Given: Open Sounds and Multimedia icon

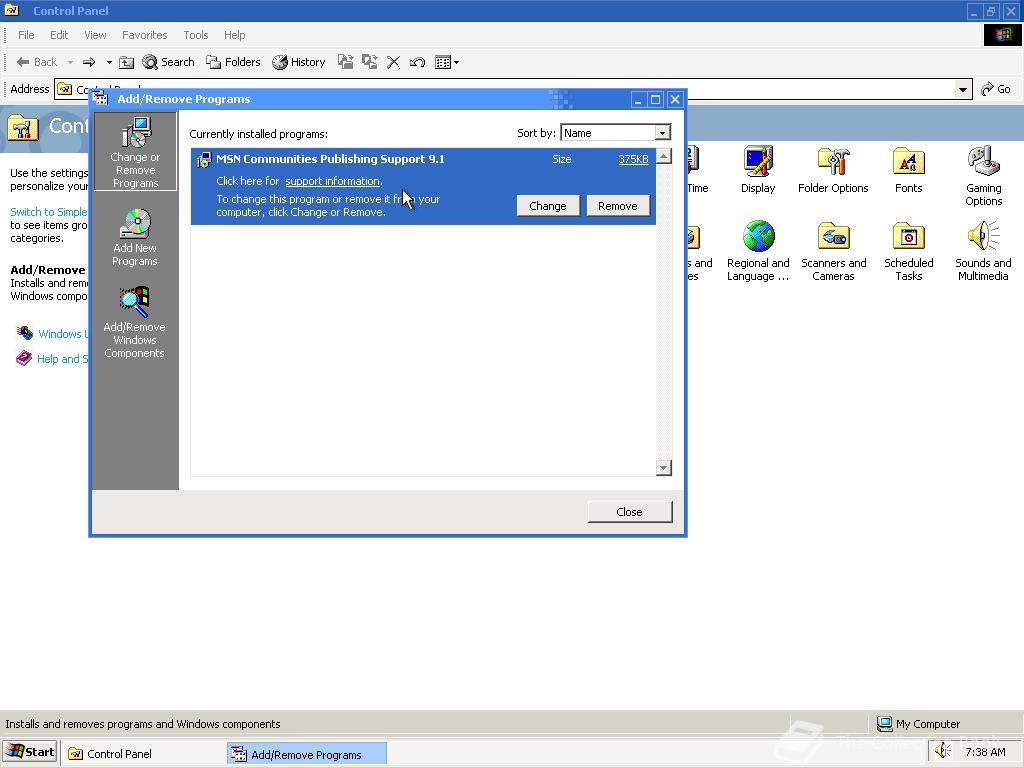Looking at the screenshot, I should click(x=983, y=251).
